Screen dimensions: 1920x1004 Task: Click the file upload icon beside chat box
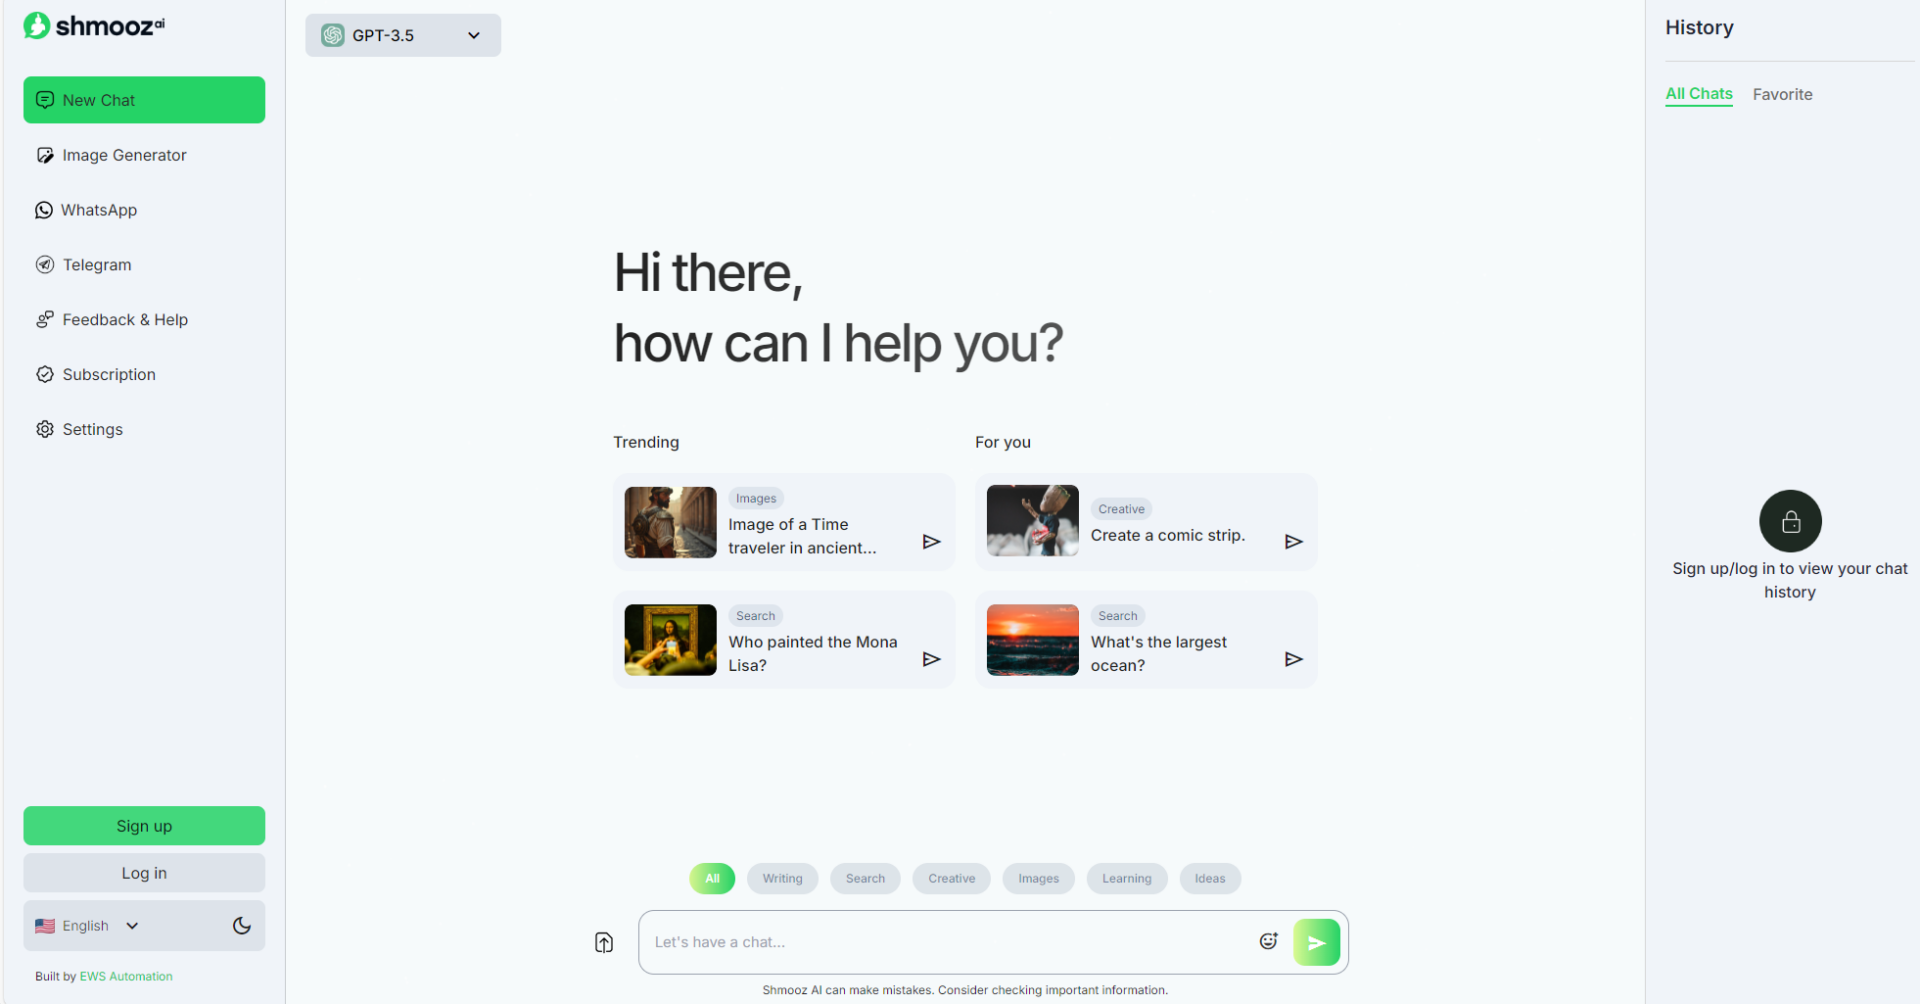click(x=604, y=942)
